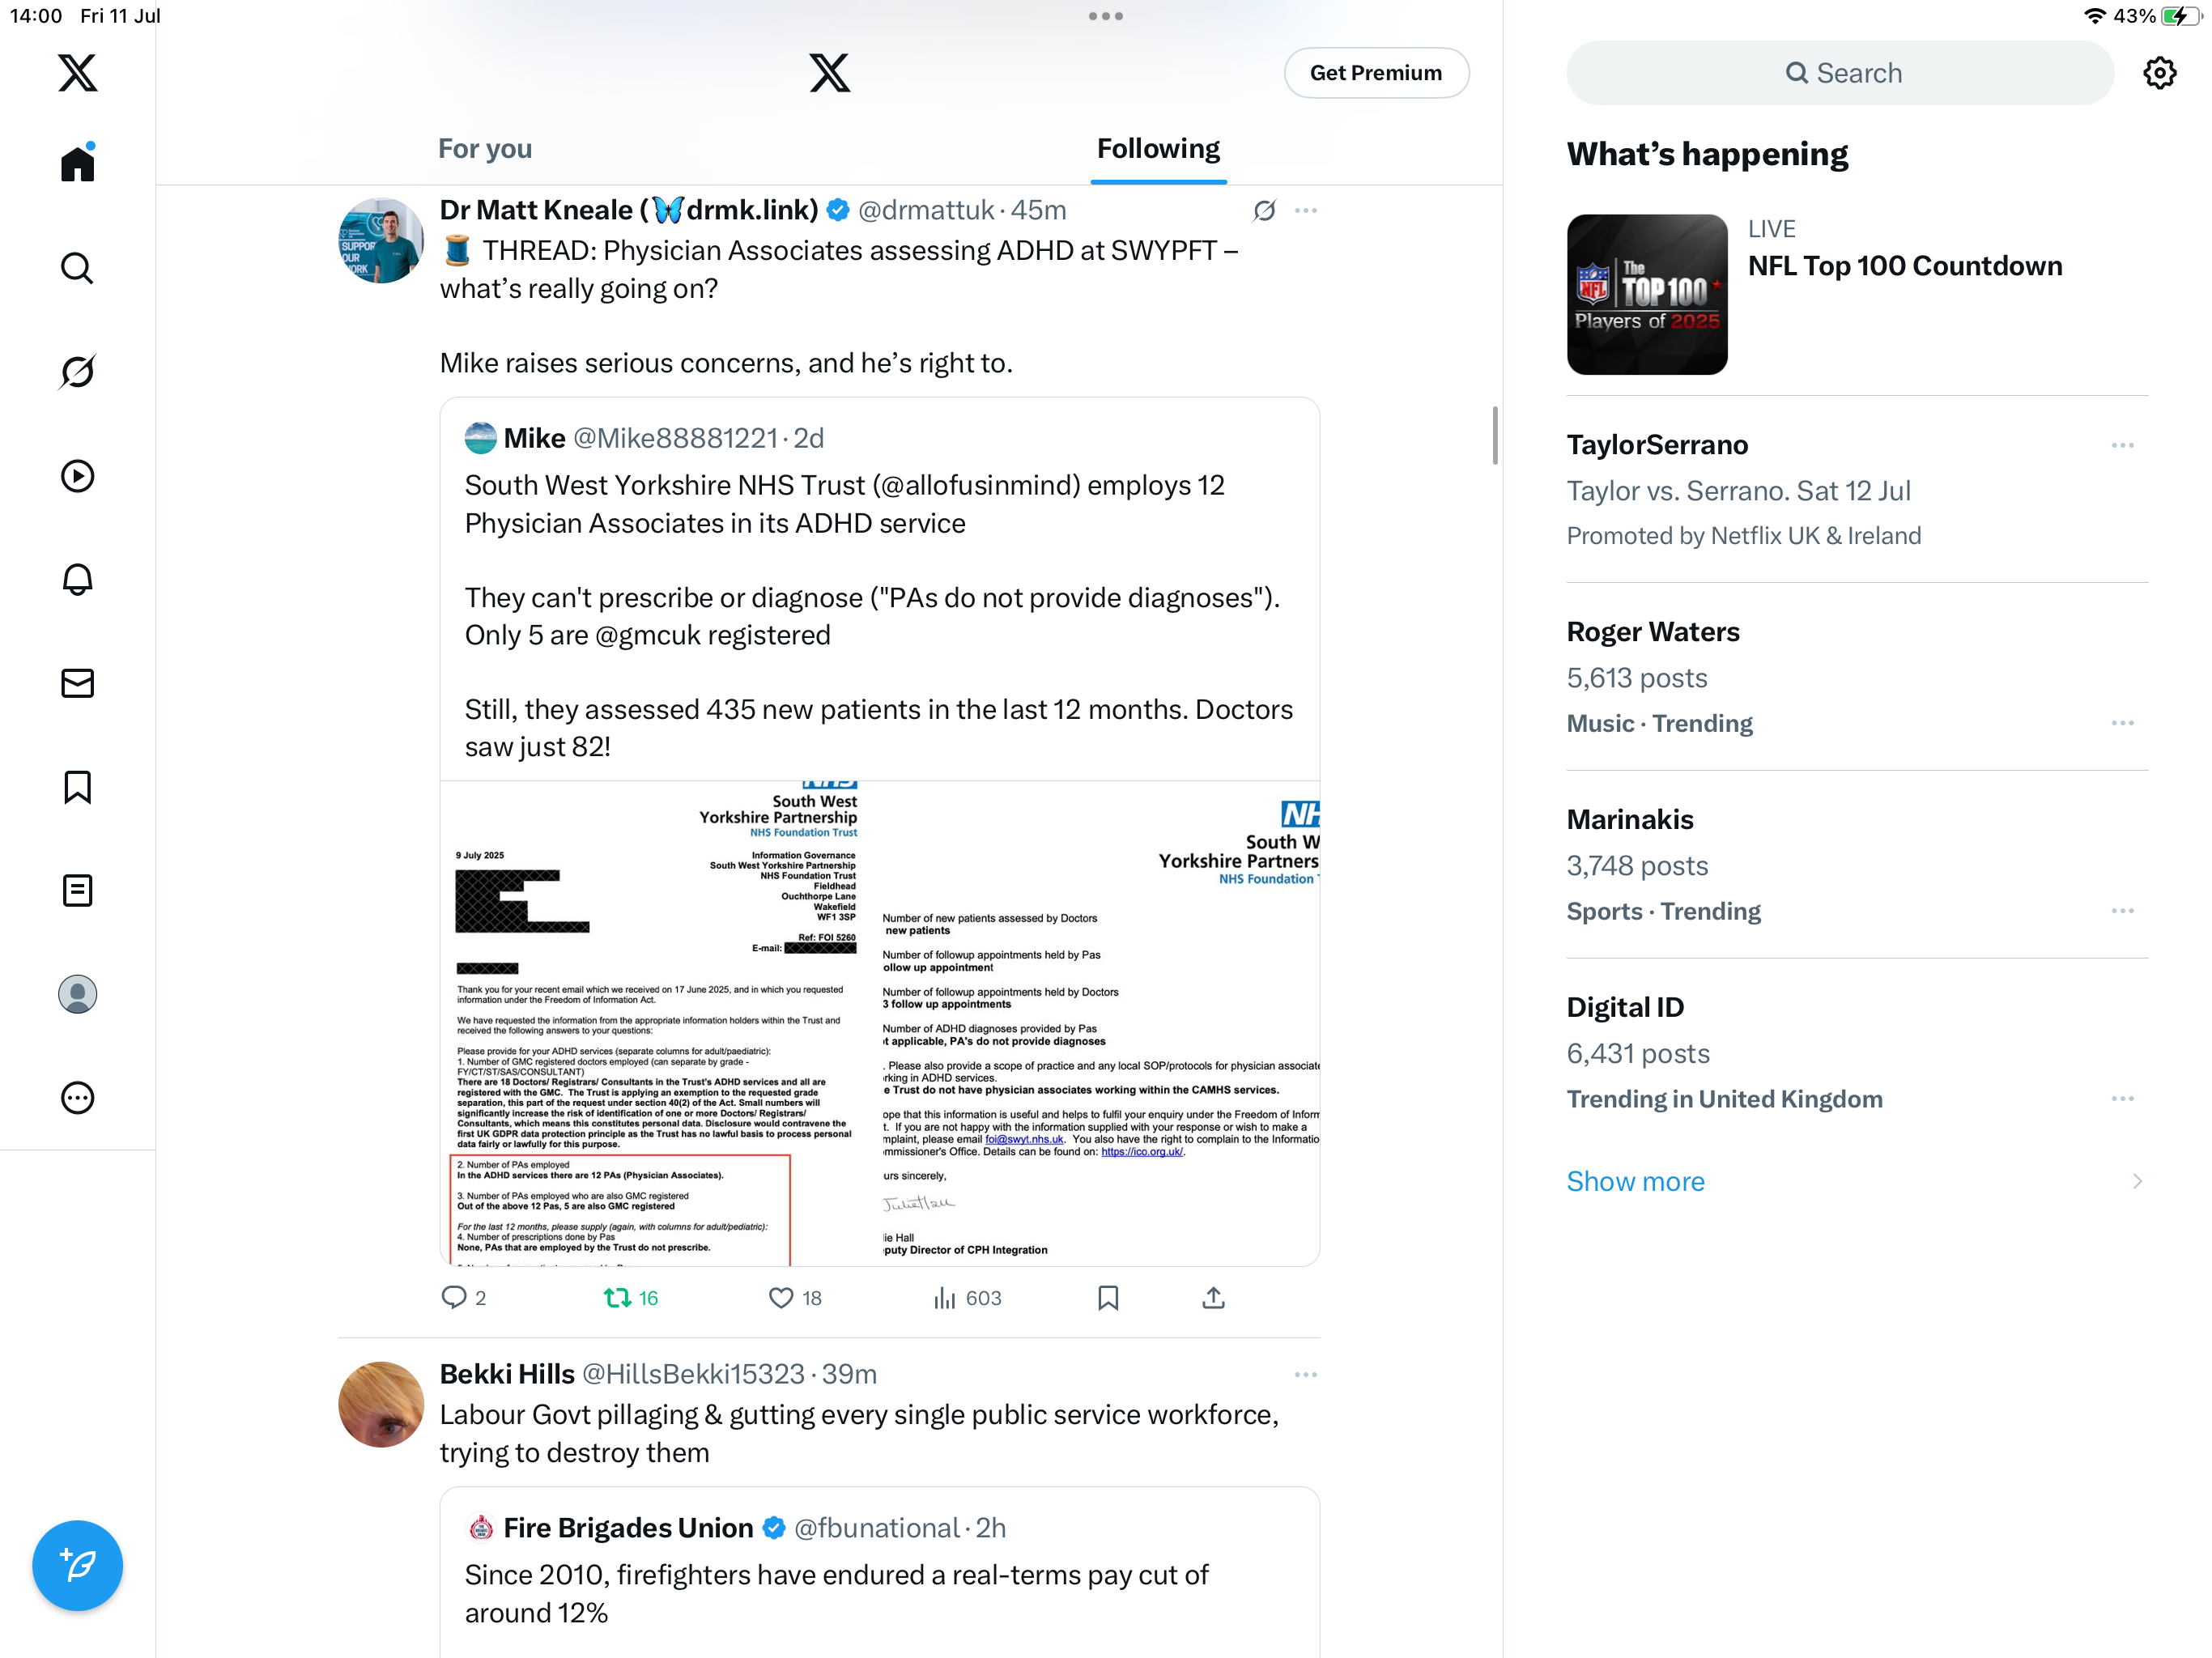The image size is (2212, 1658).
Task: Open more options on Bekki Hills' post
Action: (x=1305, y=1374)
